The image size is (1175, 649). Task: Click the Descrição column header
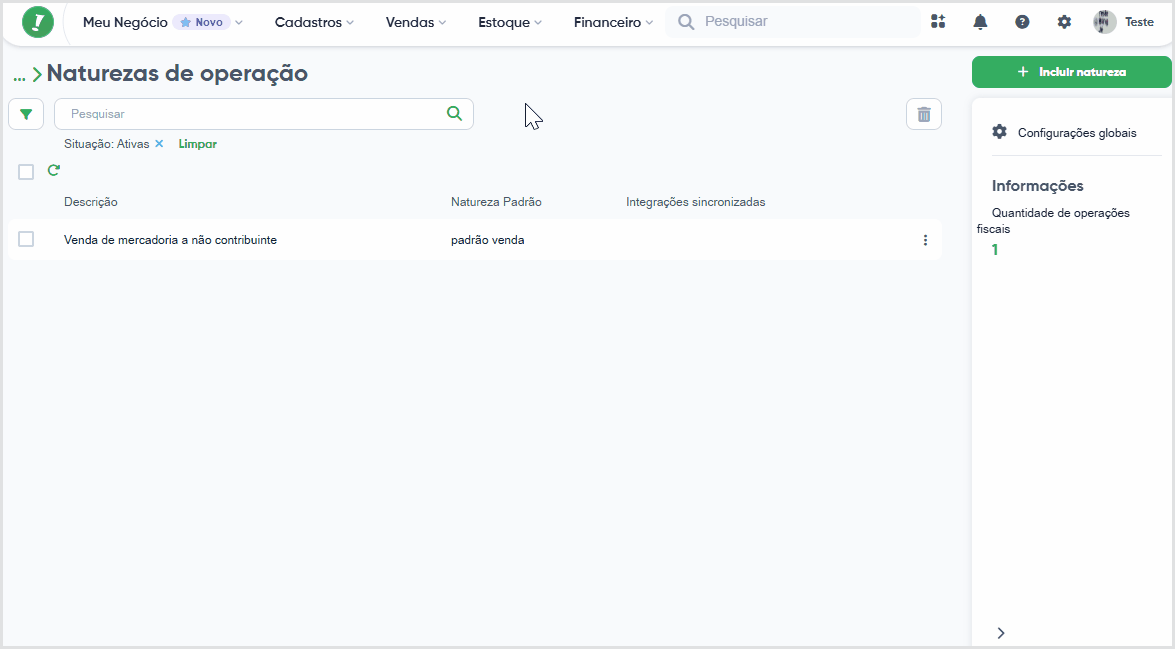(91, 202)
